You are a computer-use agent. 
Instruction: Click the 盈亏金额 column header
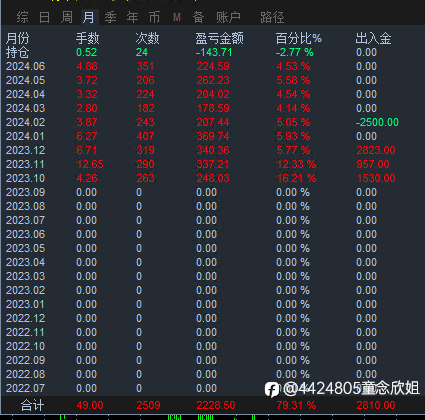(220, 38)
